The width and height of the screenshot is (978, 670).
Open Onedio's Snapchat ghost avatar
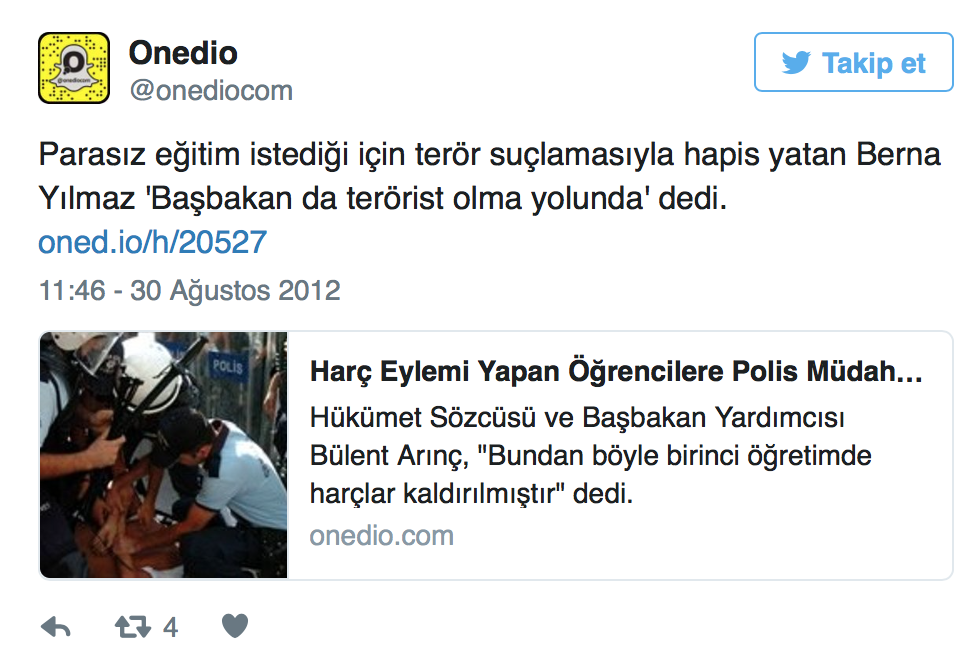click(x=74, y=68)
